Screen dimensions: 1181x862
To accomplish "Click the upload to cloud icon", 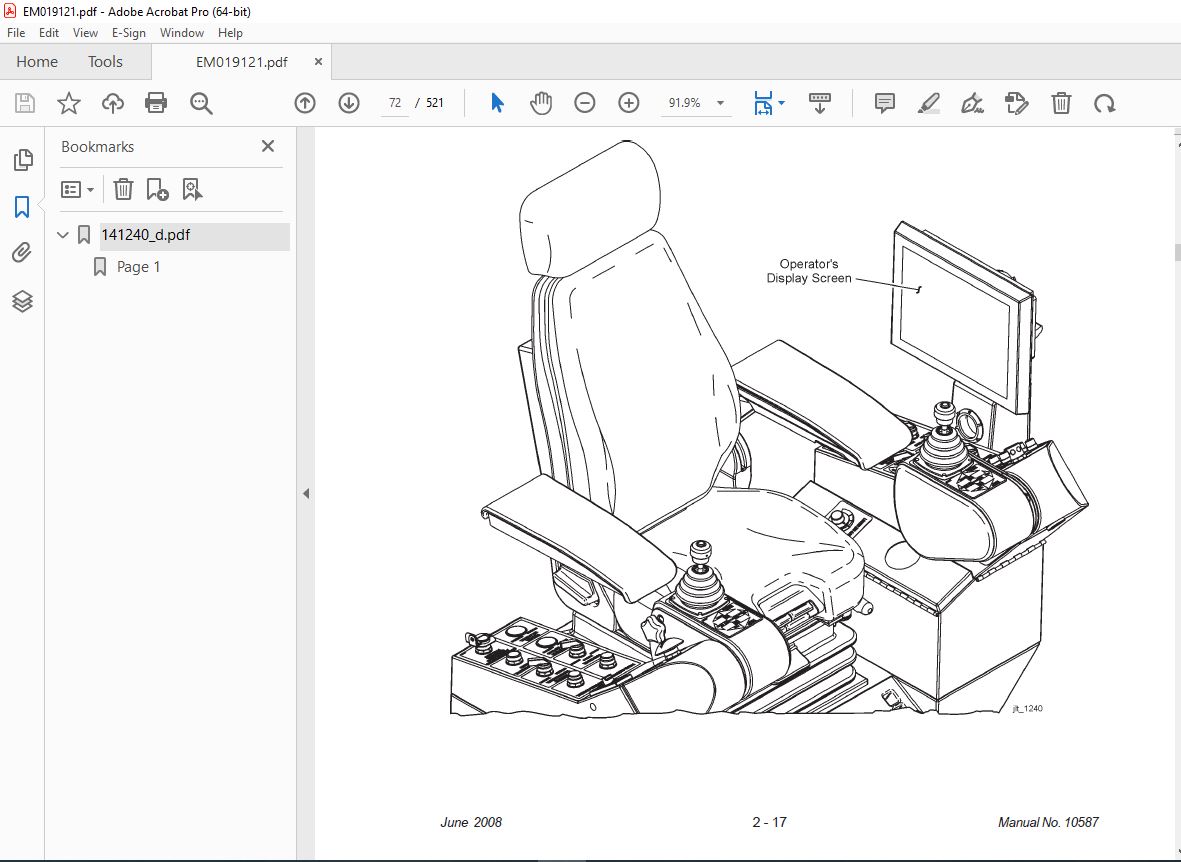I will 113,102.
